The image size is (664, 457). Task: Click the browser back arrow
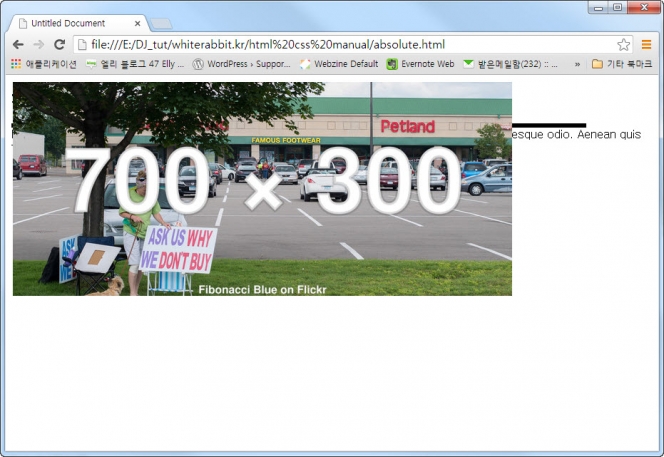(18, 45)
